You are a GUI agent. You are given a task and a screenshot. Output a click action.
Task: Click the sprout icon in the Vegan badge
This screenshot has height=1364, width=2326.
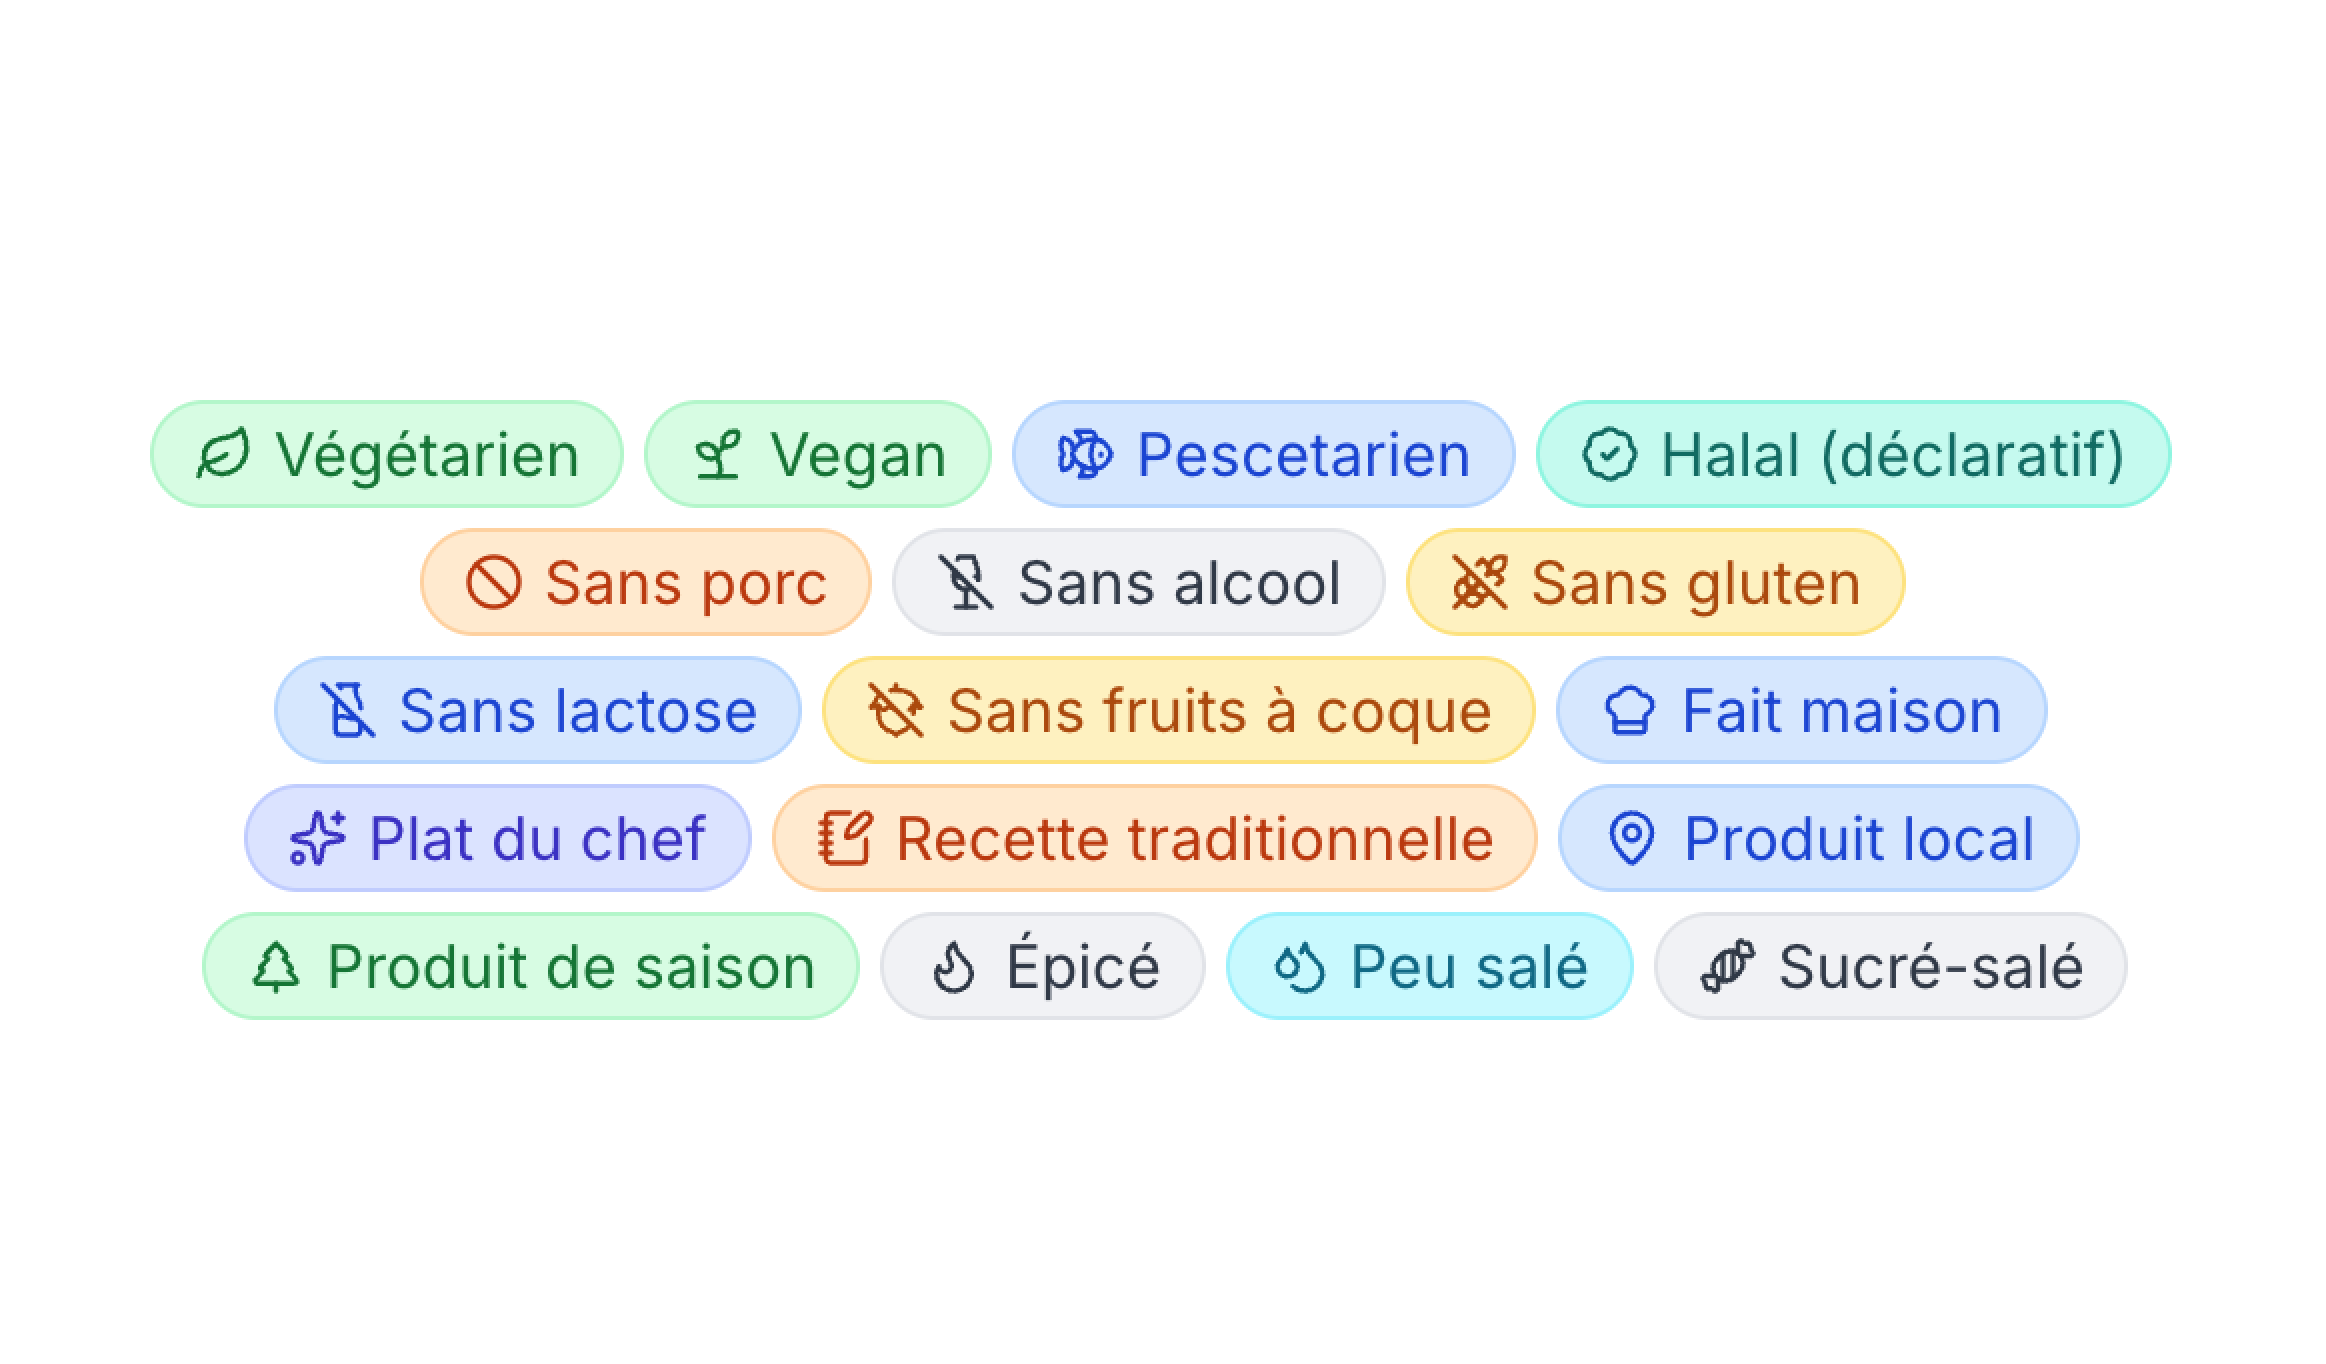click(x=718, y=454)
